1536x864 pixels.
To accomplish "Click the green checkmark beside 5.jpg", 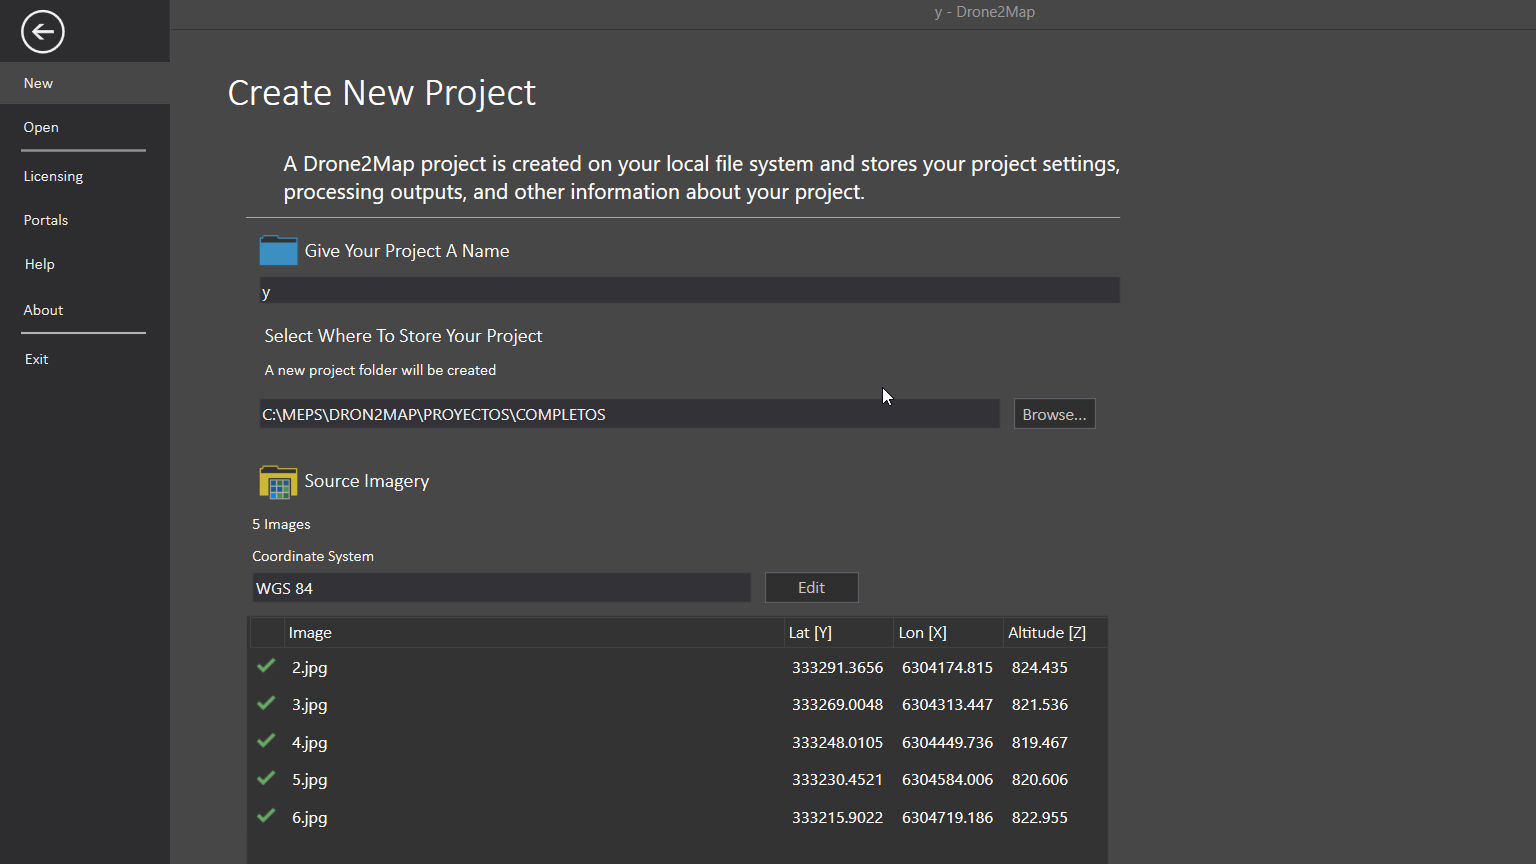I will pos(266,779).
